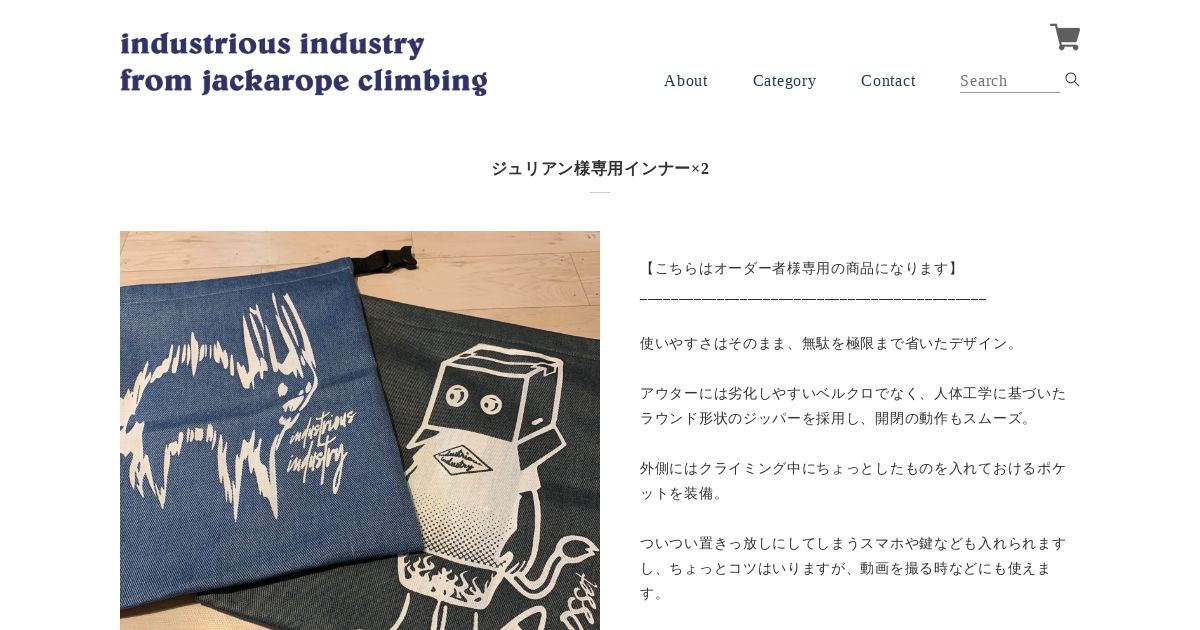Click the オーダー者様専用 notice text
This screenshot has width=1200, height=630.
[801, 268]
